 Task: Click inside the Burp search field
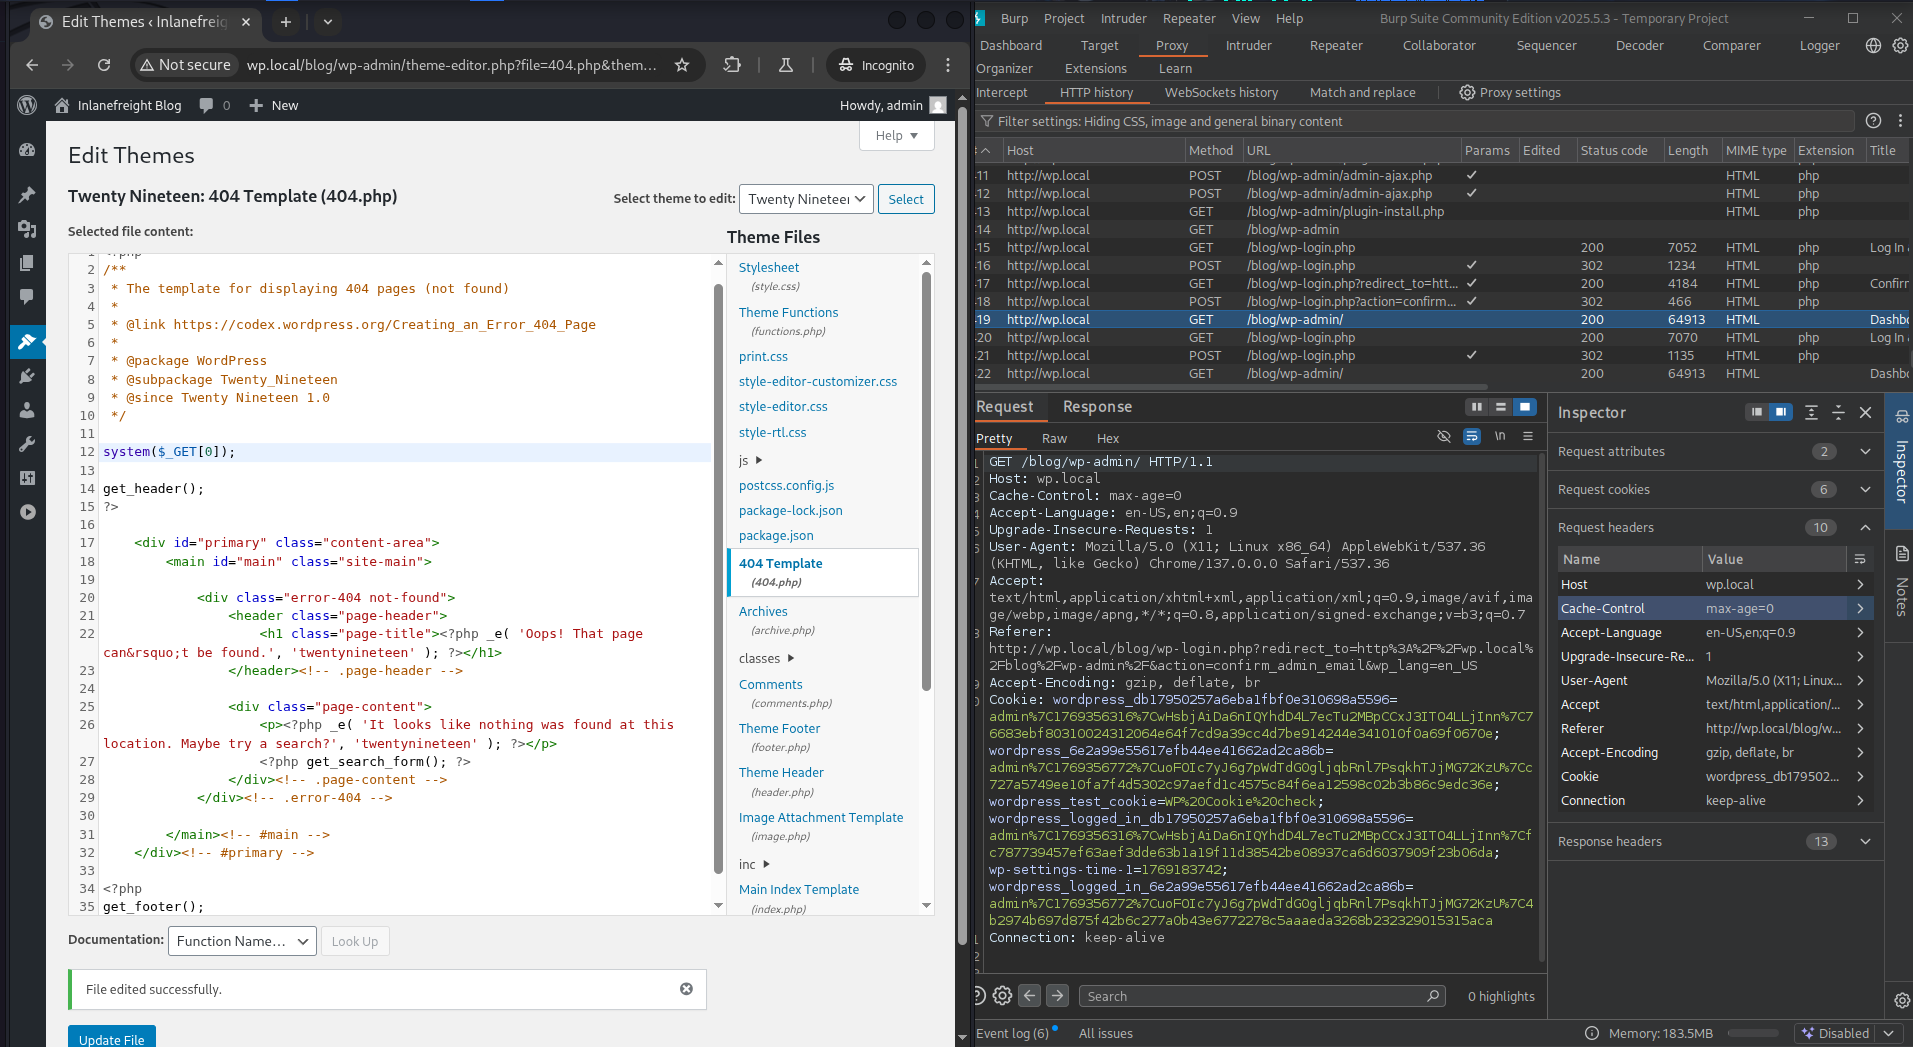coord(1260,995)
